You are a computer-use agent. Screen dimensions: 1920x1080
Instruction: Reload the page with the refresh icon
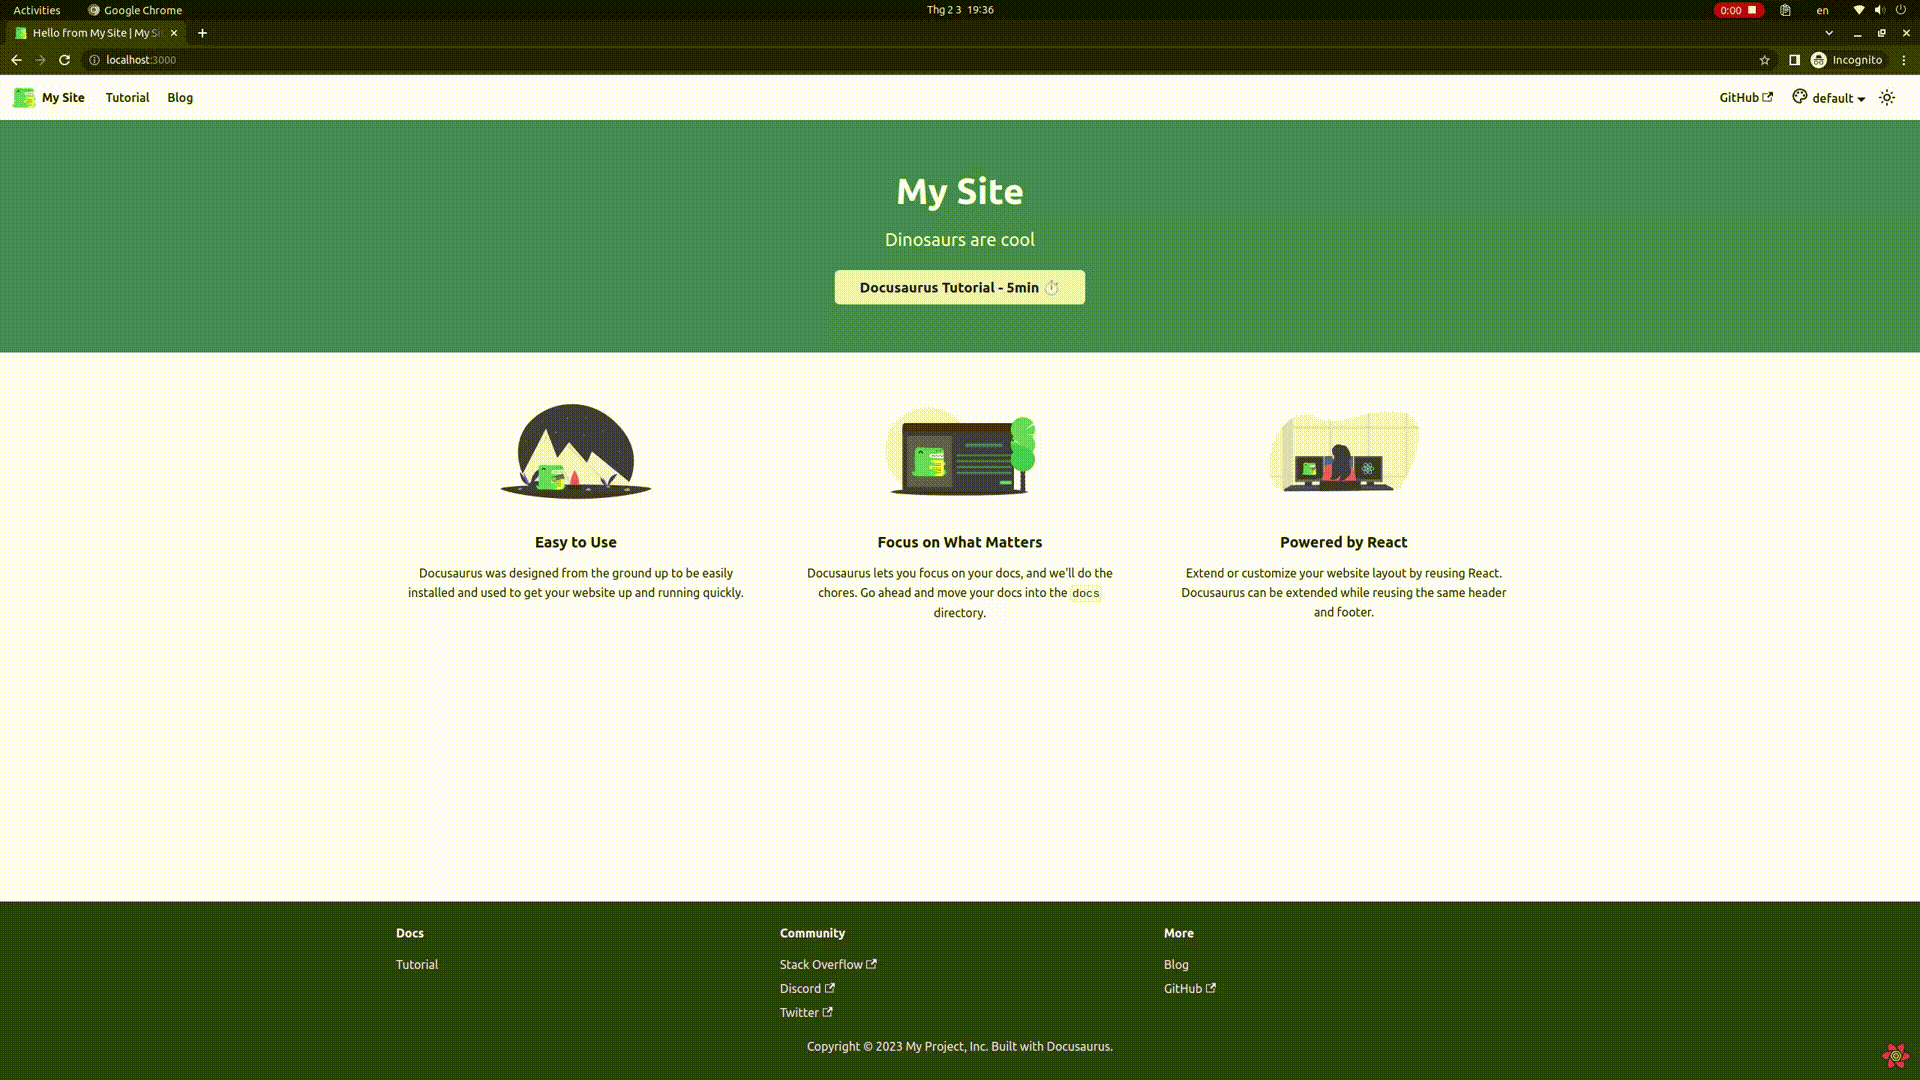point(64,60)
